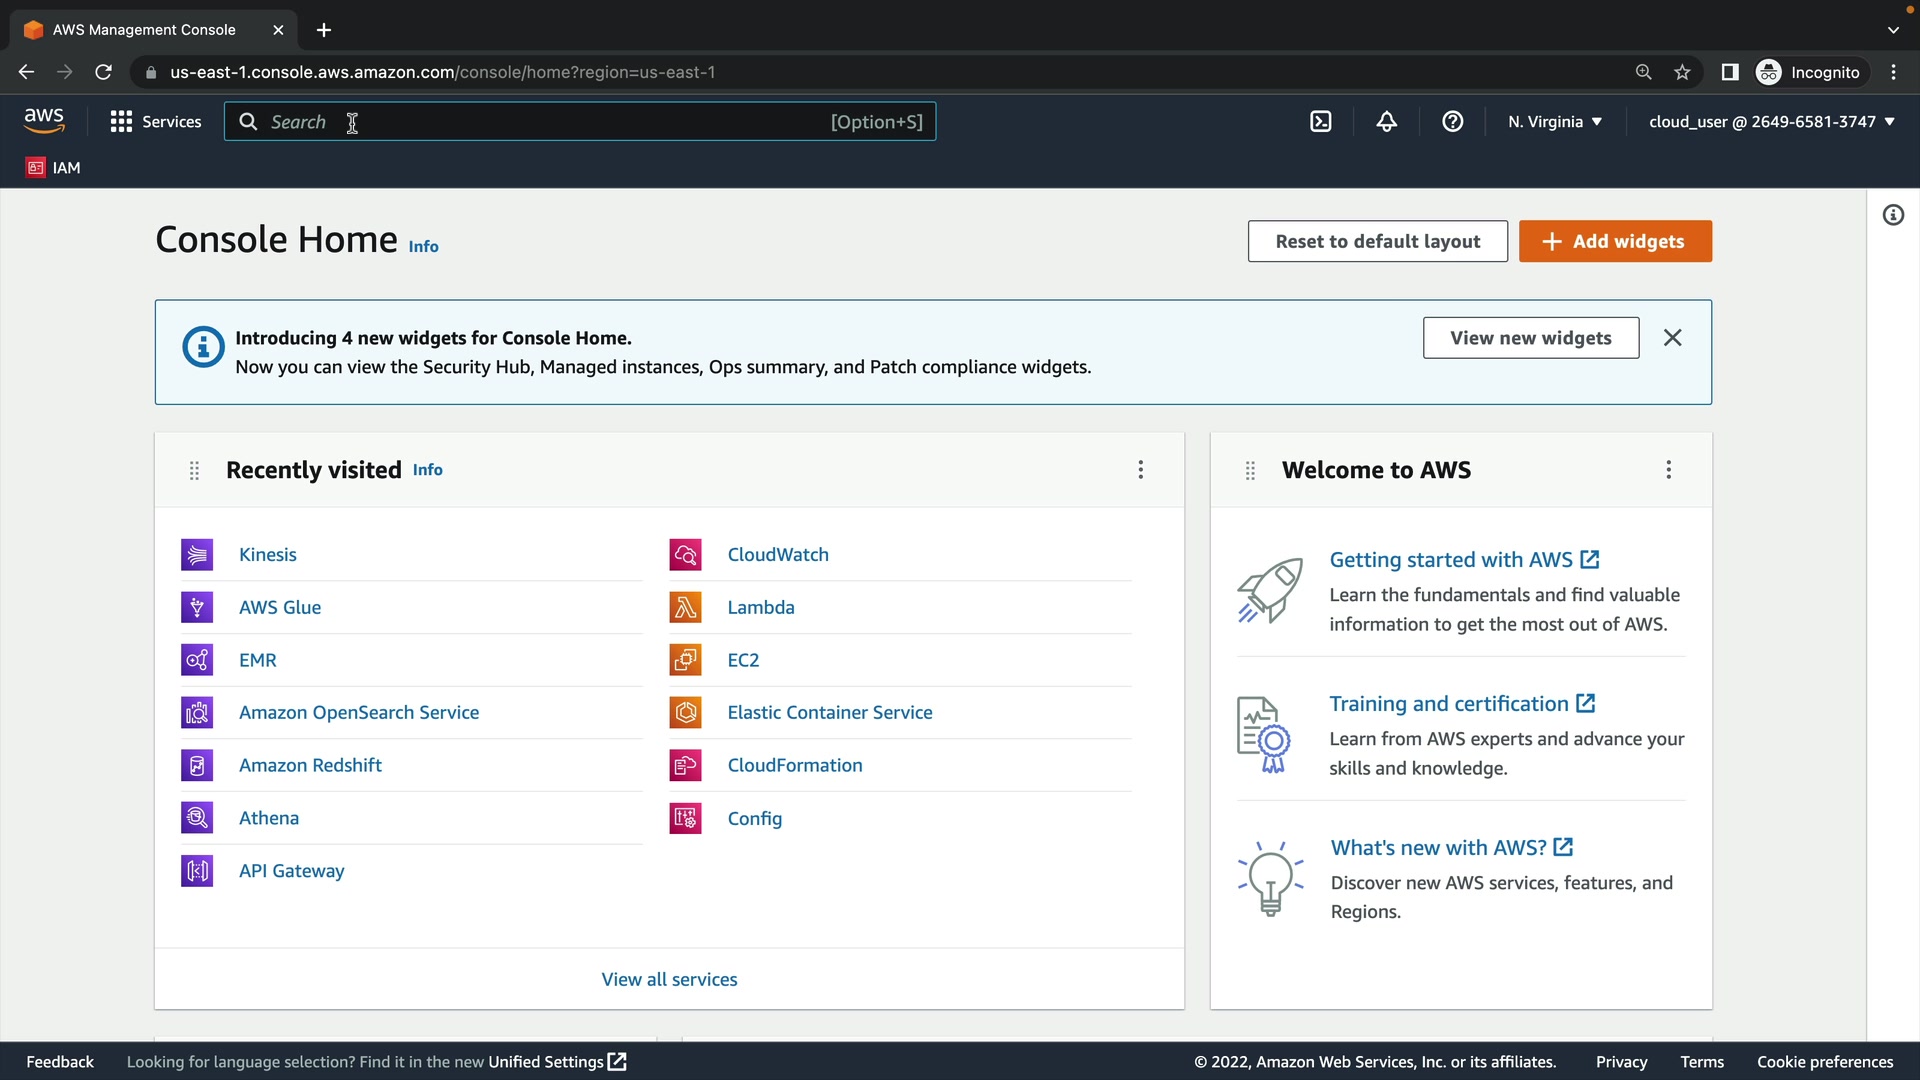The width and height of the screenshot is (1920, 1080).
Task: Open the info panel icon at right edge
Action: pos(1893,215)
